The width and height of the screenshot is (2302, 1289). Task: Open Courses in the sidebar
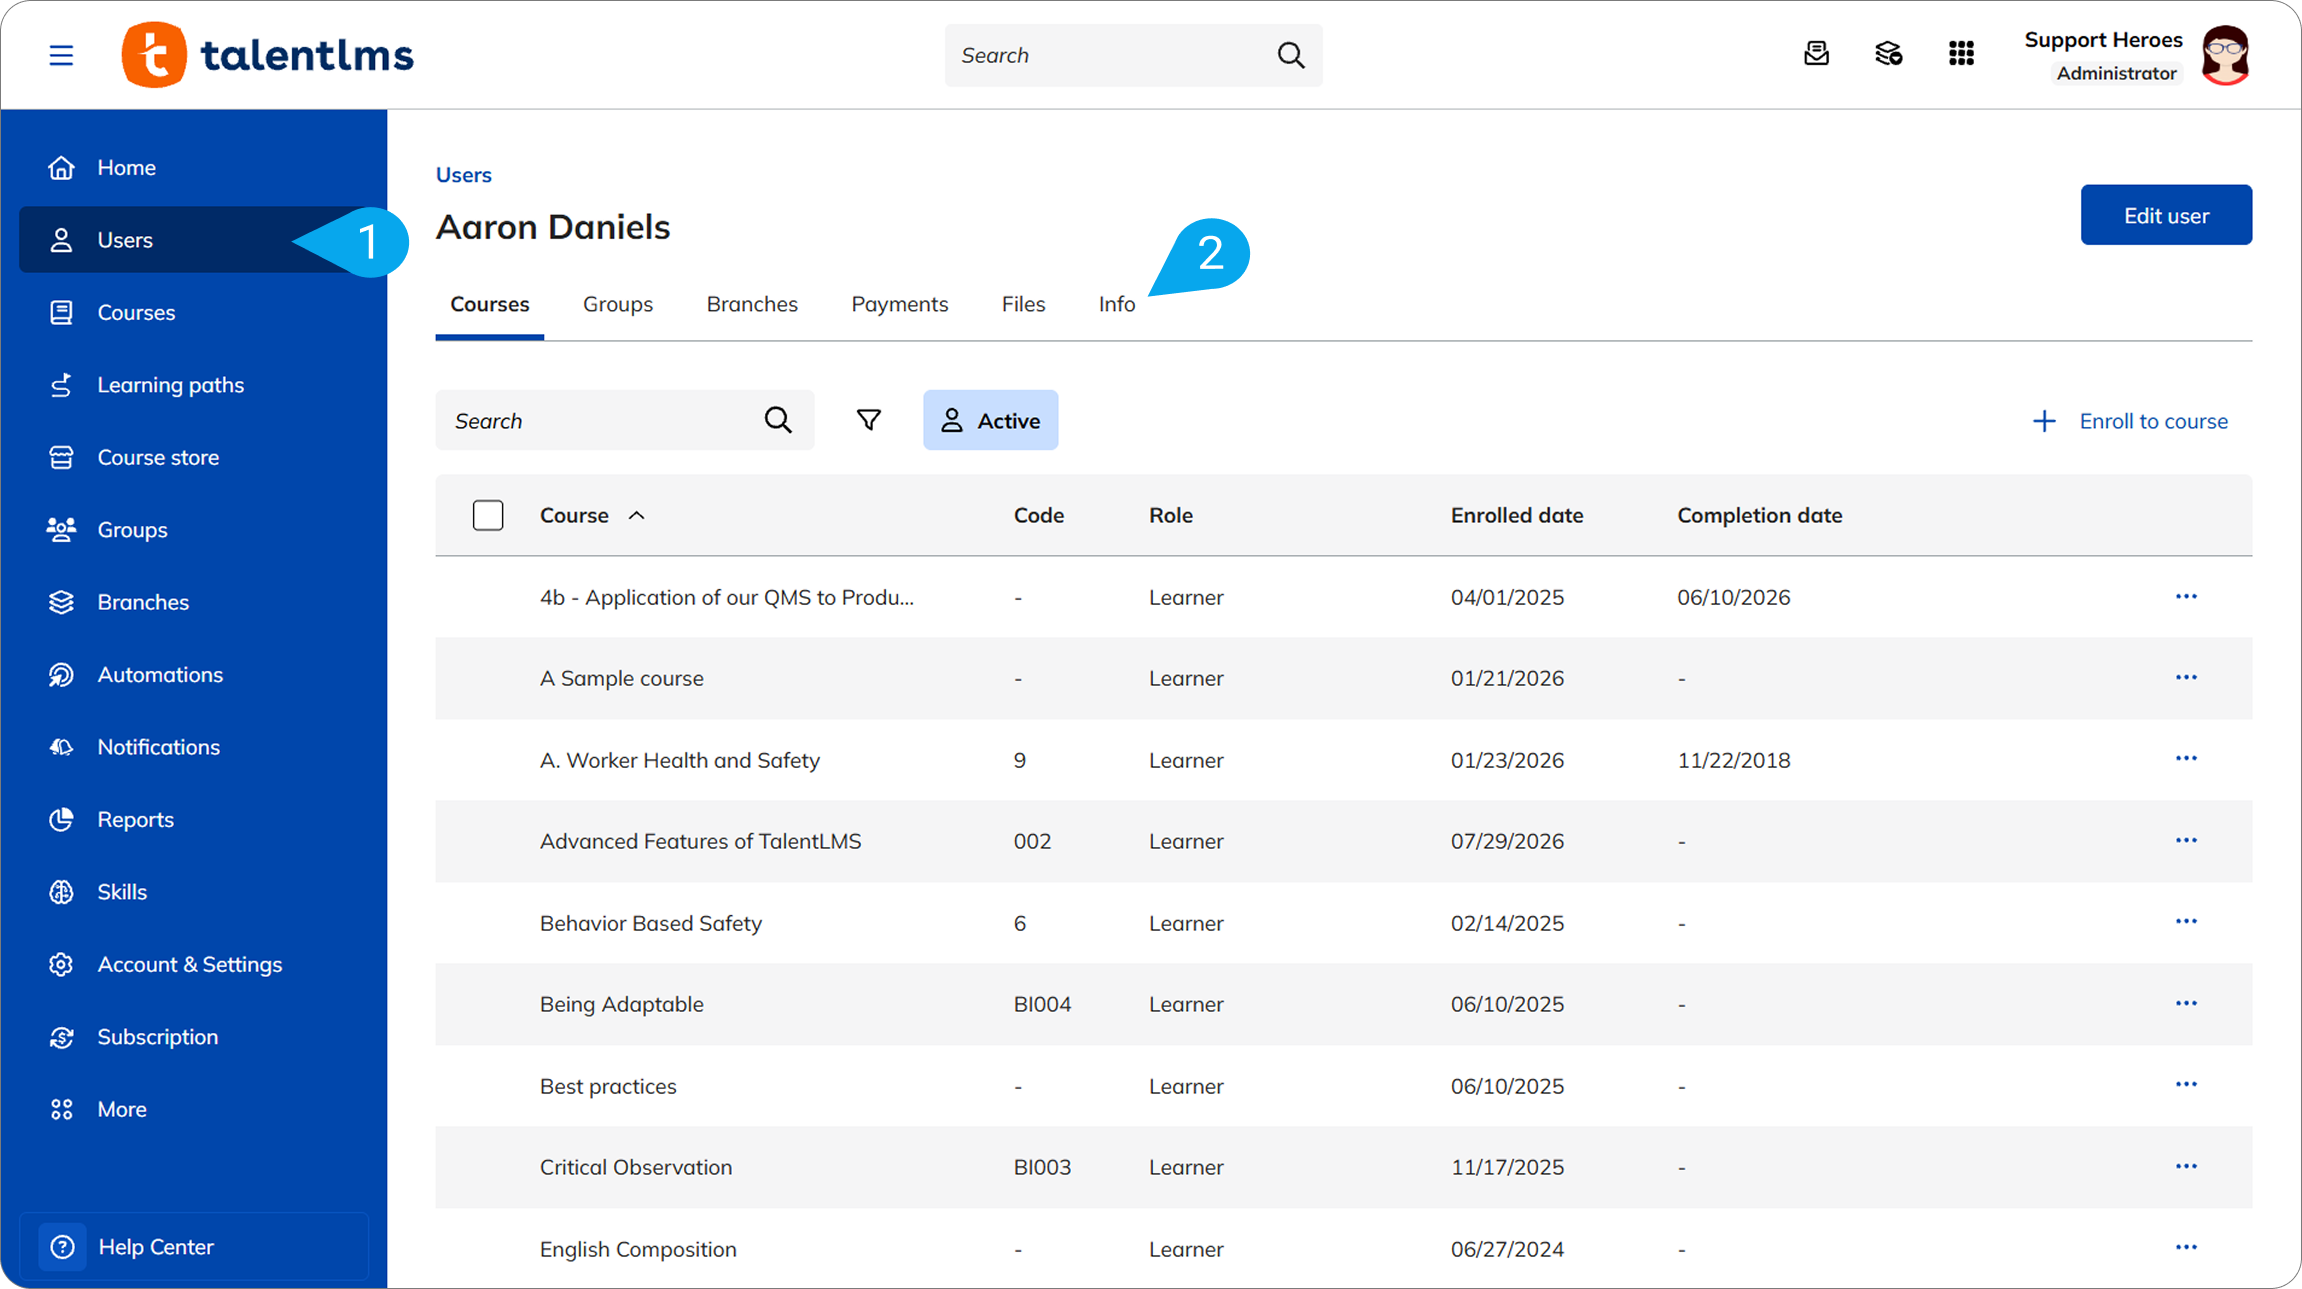[194, 312]
